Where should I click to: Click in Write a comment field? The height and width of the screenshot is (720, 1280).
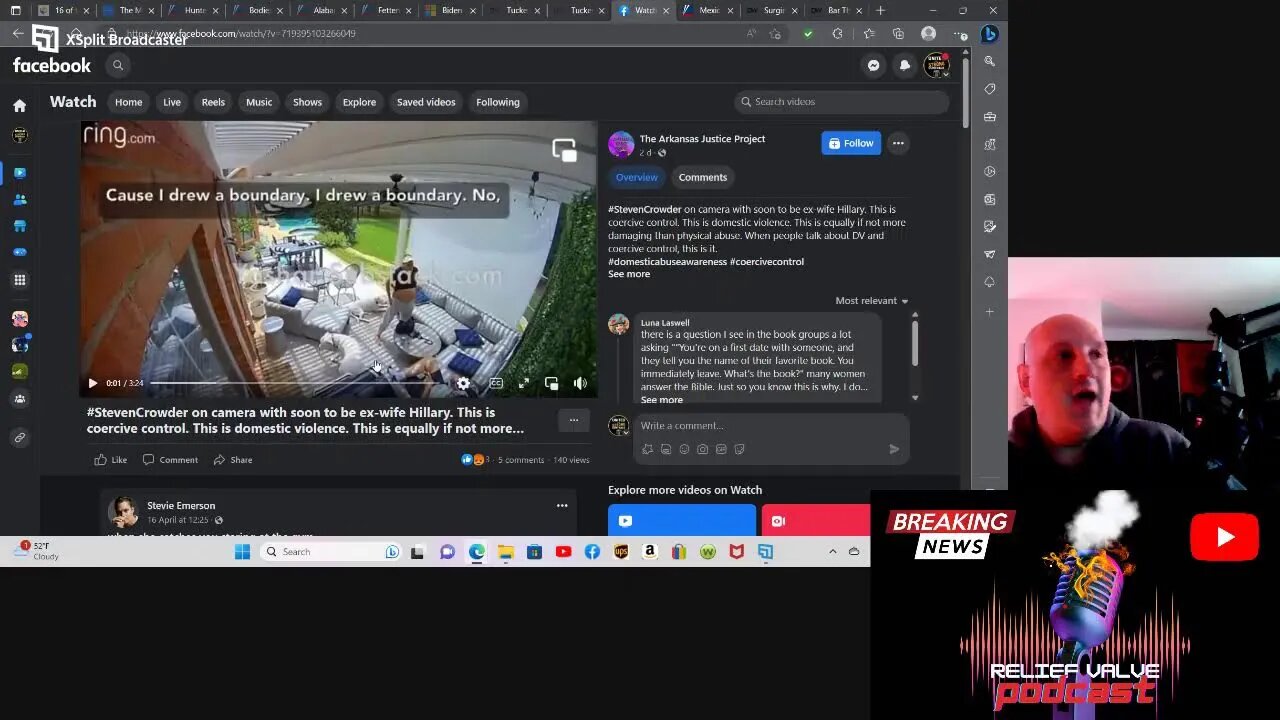click(770, 426)
